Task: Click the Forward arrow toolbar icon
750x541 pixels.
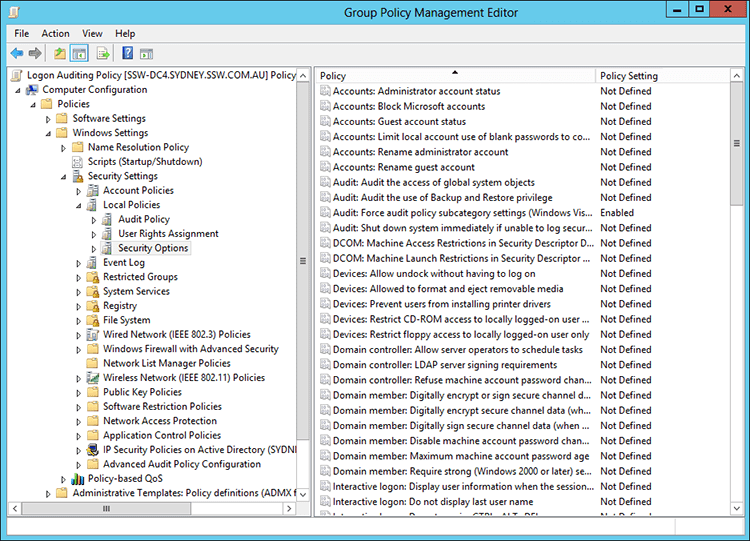Action: [35, 53]
